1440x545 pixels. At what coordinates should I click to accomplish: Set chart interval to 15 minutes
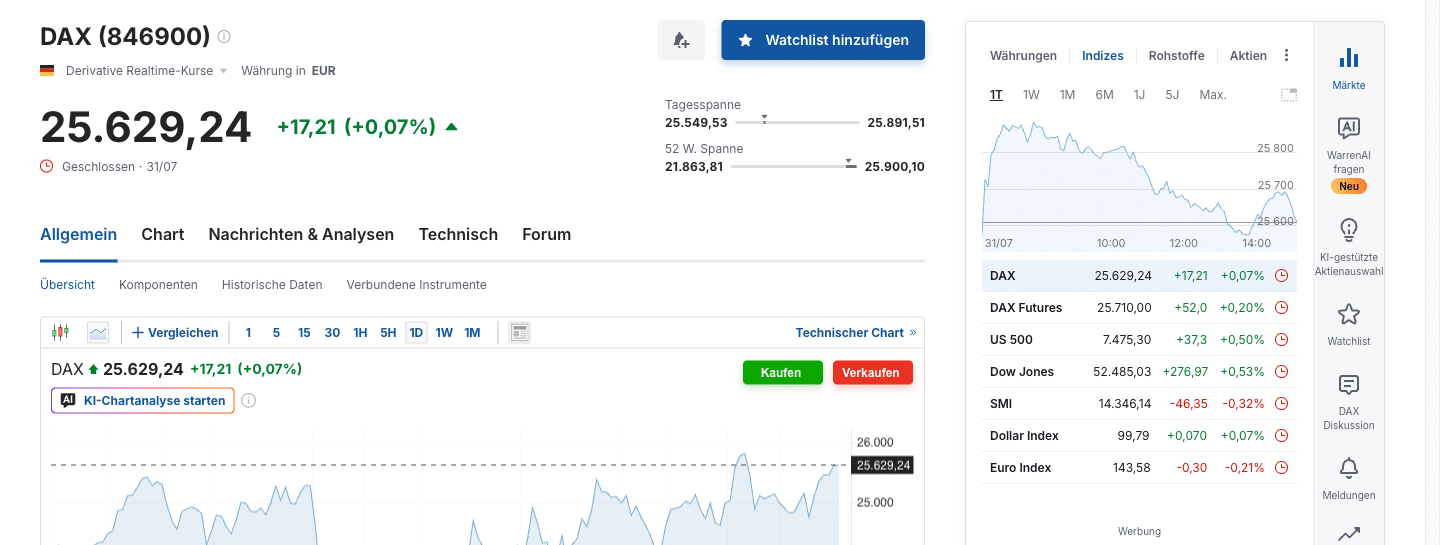coord(304,333)
